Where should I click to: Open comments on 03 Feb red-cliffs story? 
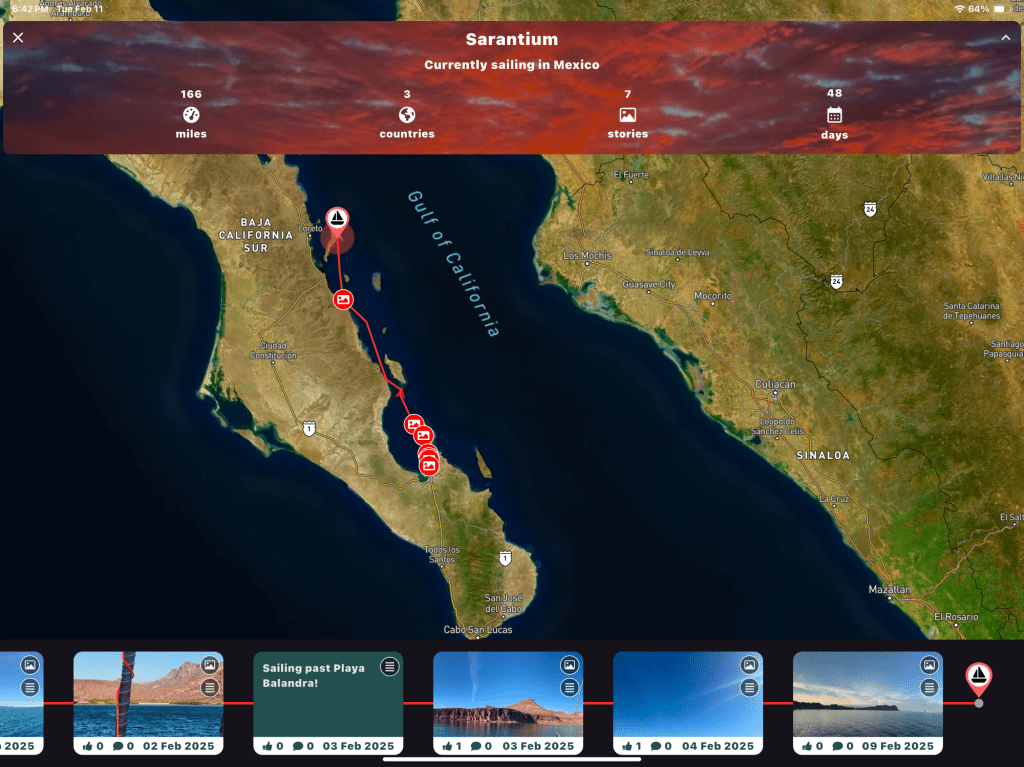480,746
